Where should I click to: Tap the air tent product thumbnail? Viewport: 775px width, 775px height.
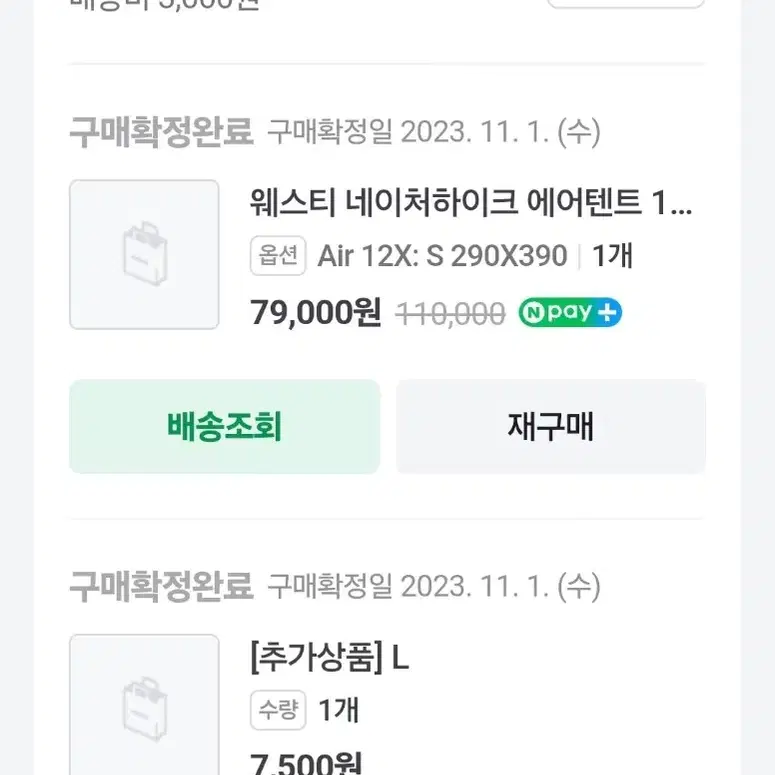click(x=144, y=255)
